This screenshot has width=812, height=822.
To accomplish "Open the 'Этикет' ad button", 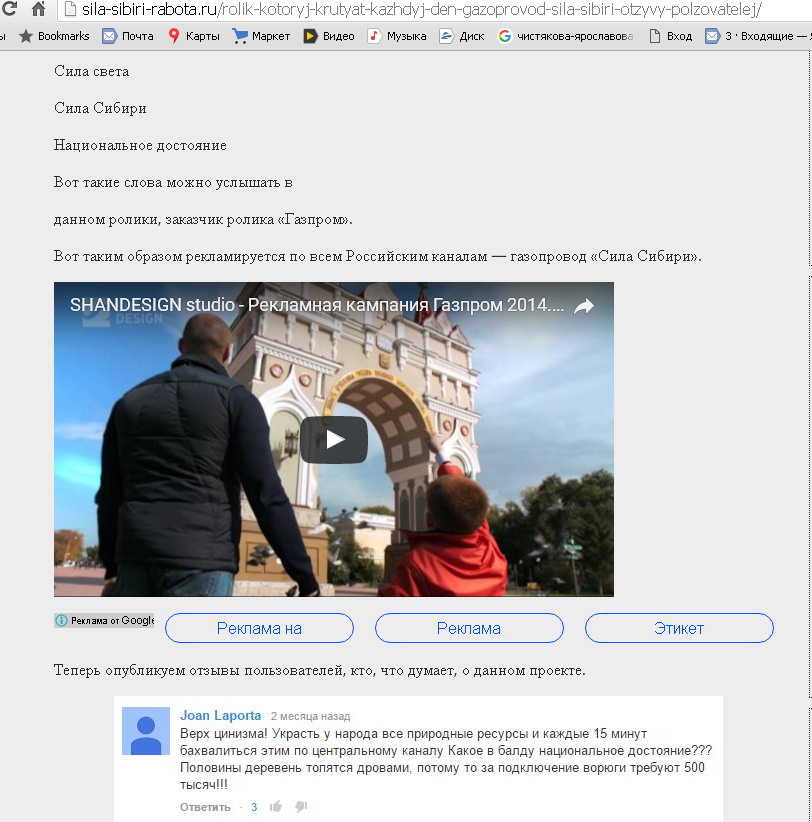I will [x=679, y=628].
